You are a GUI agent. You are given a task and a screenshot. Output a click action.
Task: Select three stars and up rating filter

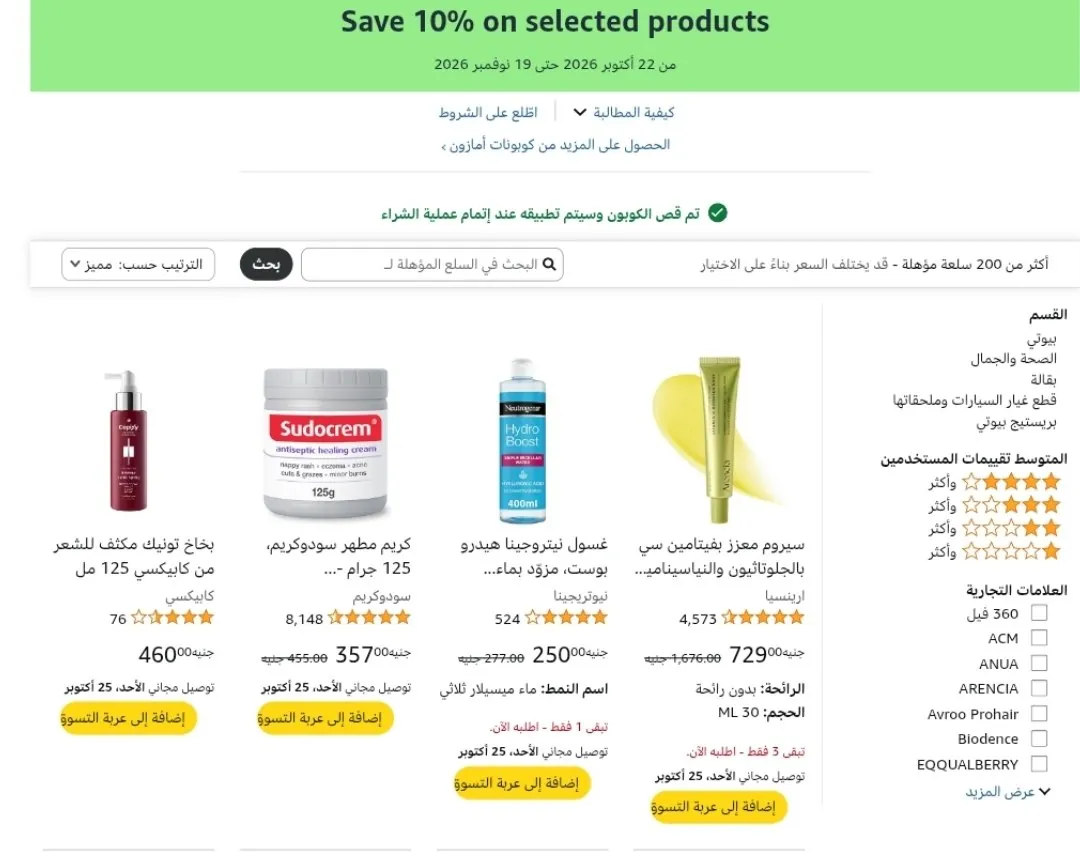tap(995, 506)
